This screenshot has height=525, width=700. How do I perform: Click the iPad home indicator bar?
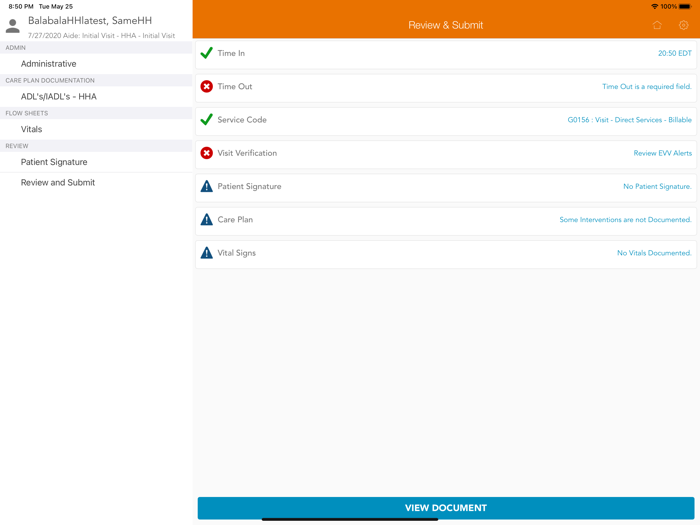tap(350, 519)
